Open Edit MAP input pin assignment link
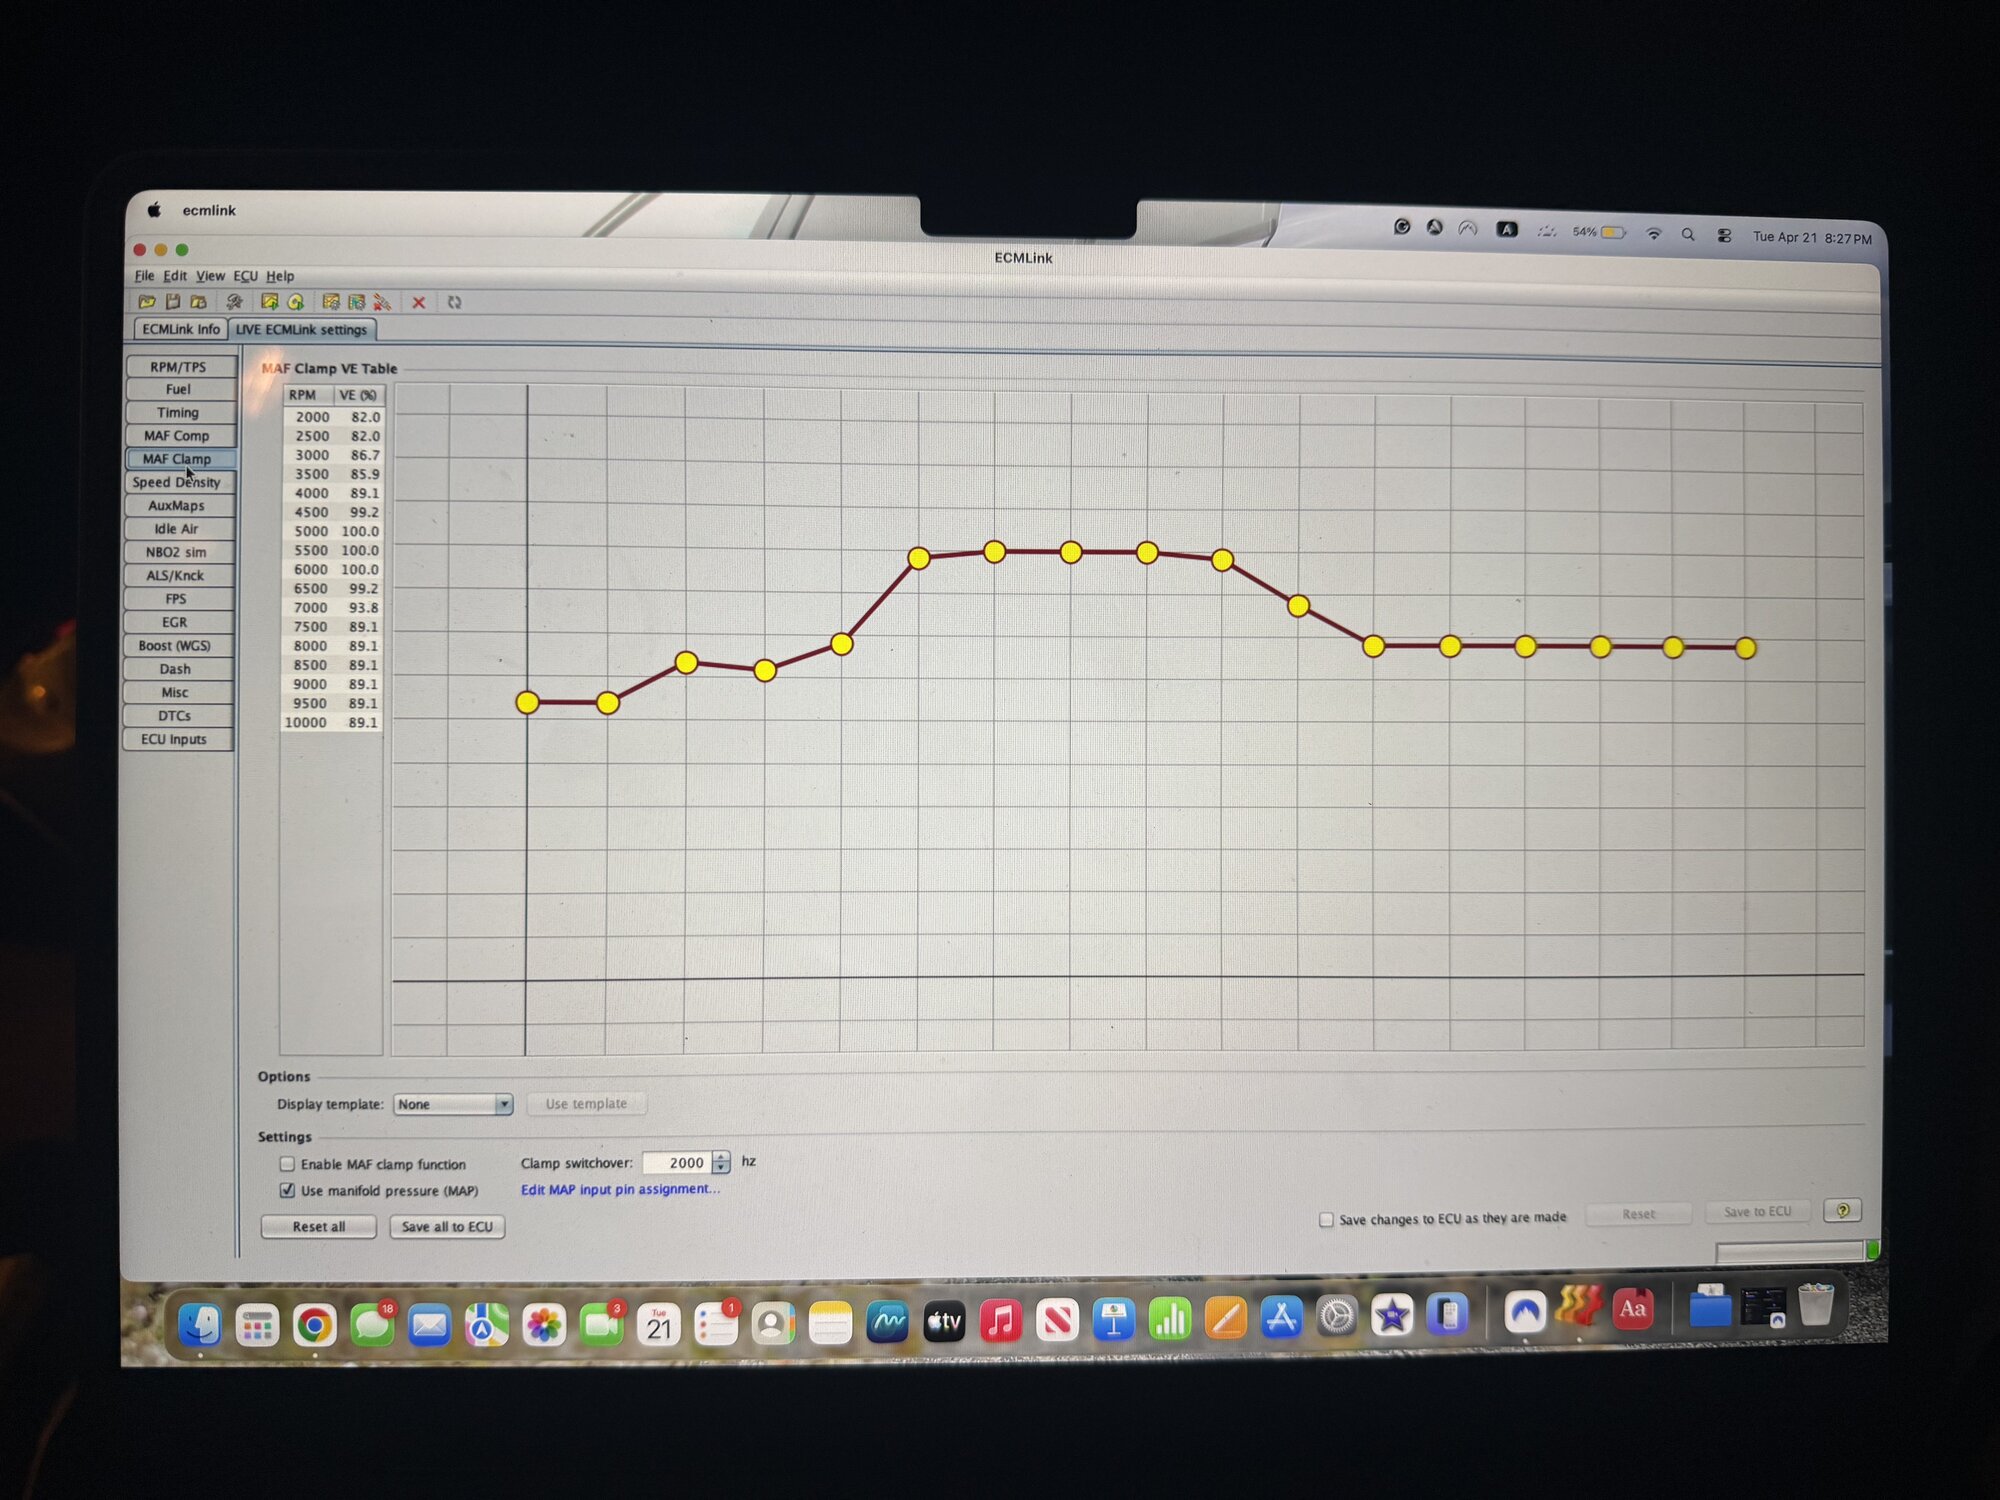The height and width of the screenshot is (1500, 2000). [620, 1189]
